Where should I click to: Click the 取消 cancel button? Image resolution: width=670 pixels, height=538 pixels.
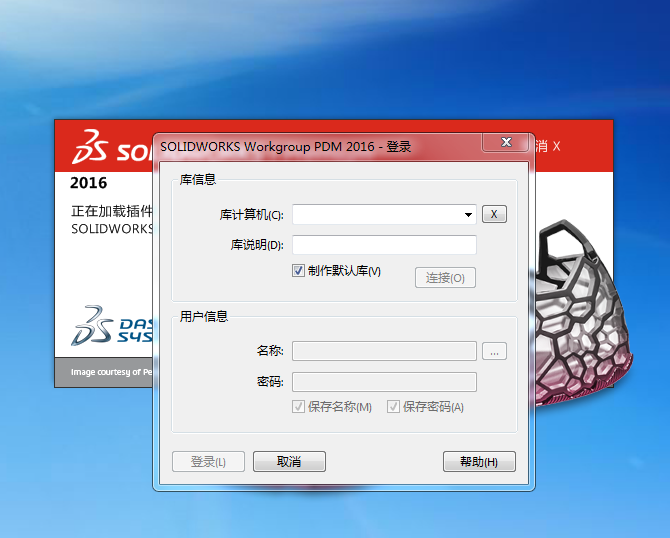point(289,462)
